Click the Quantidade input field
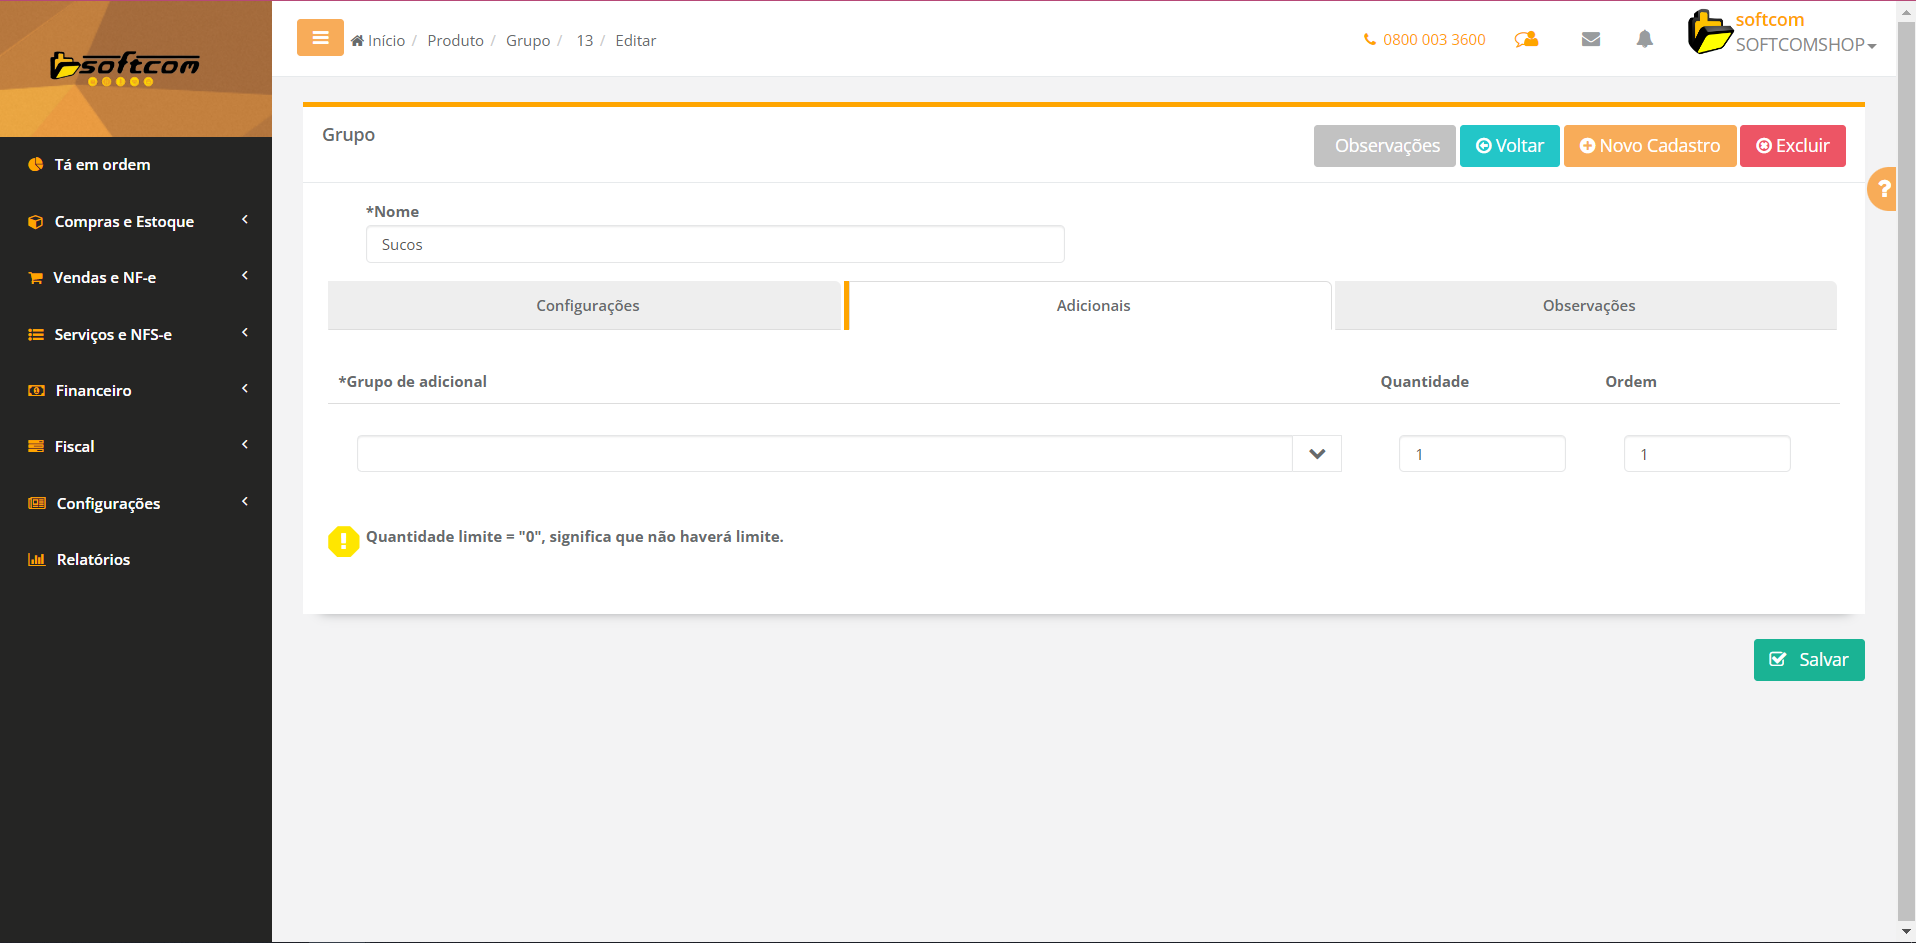The width and height of the screenshot is (1916, 943). click(1481, 454)
